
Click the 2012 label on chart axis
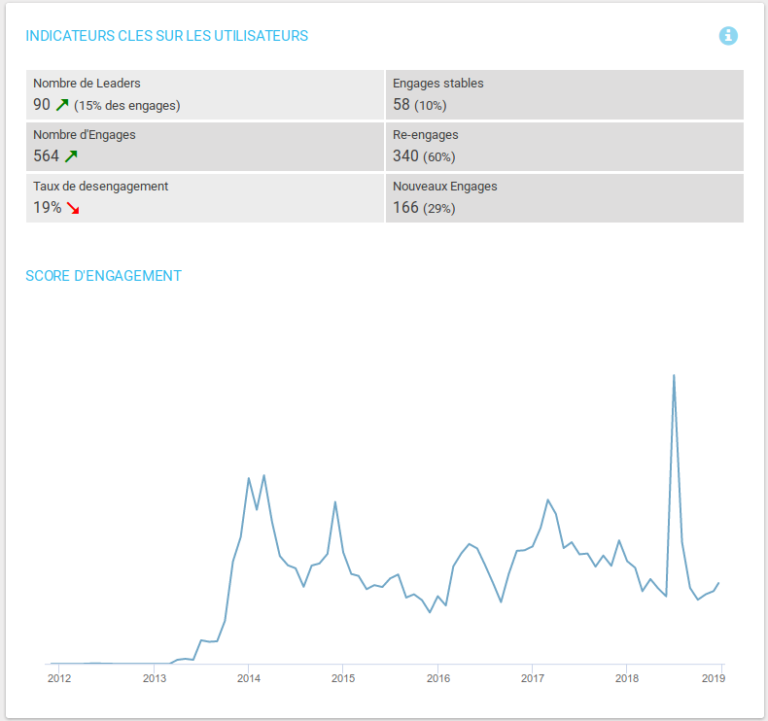point(59,679)
